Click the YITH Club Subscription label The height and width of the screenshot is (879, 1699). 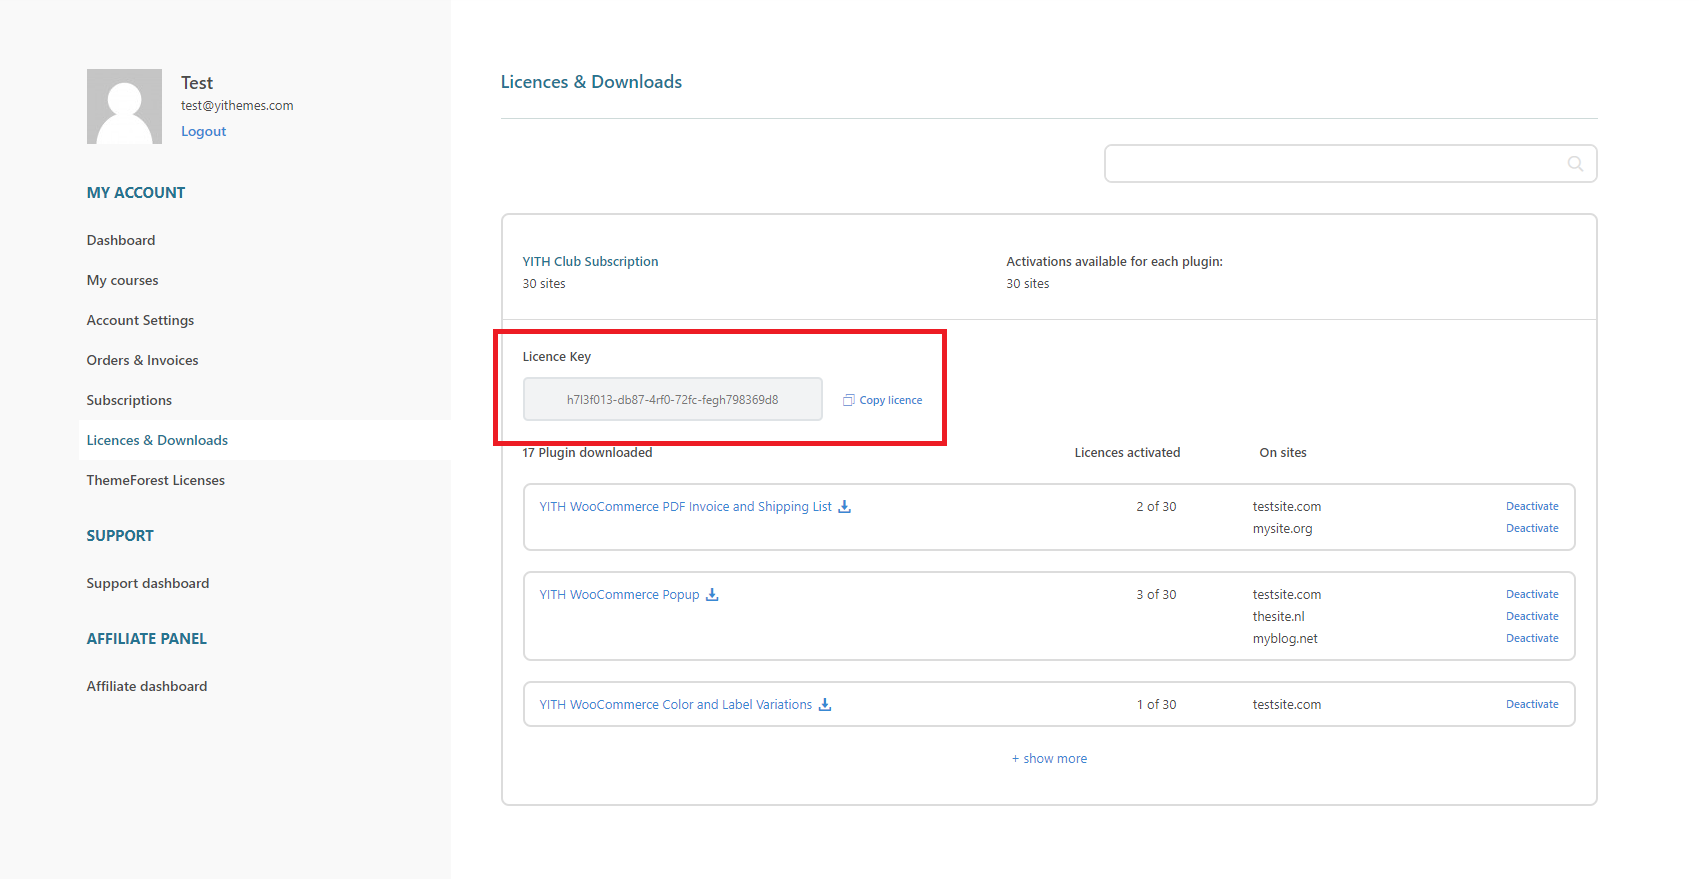(x=590, y=262)
